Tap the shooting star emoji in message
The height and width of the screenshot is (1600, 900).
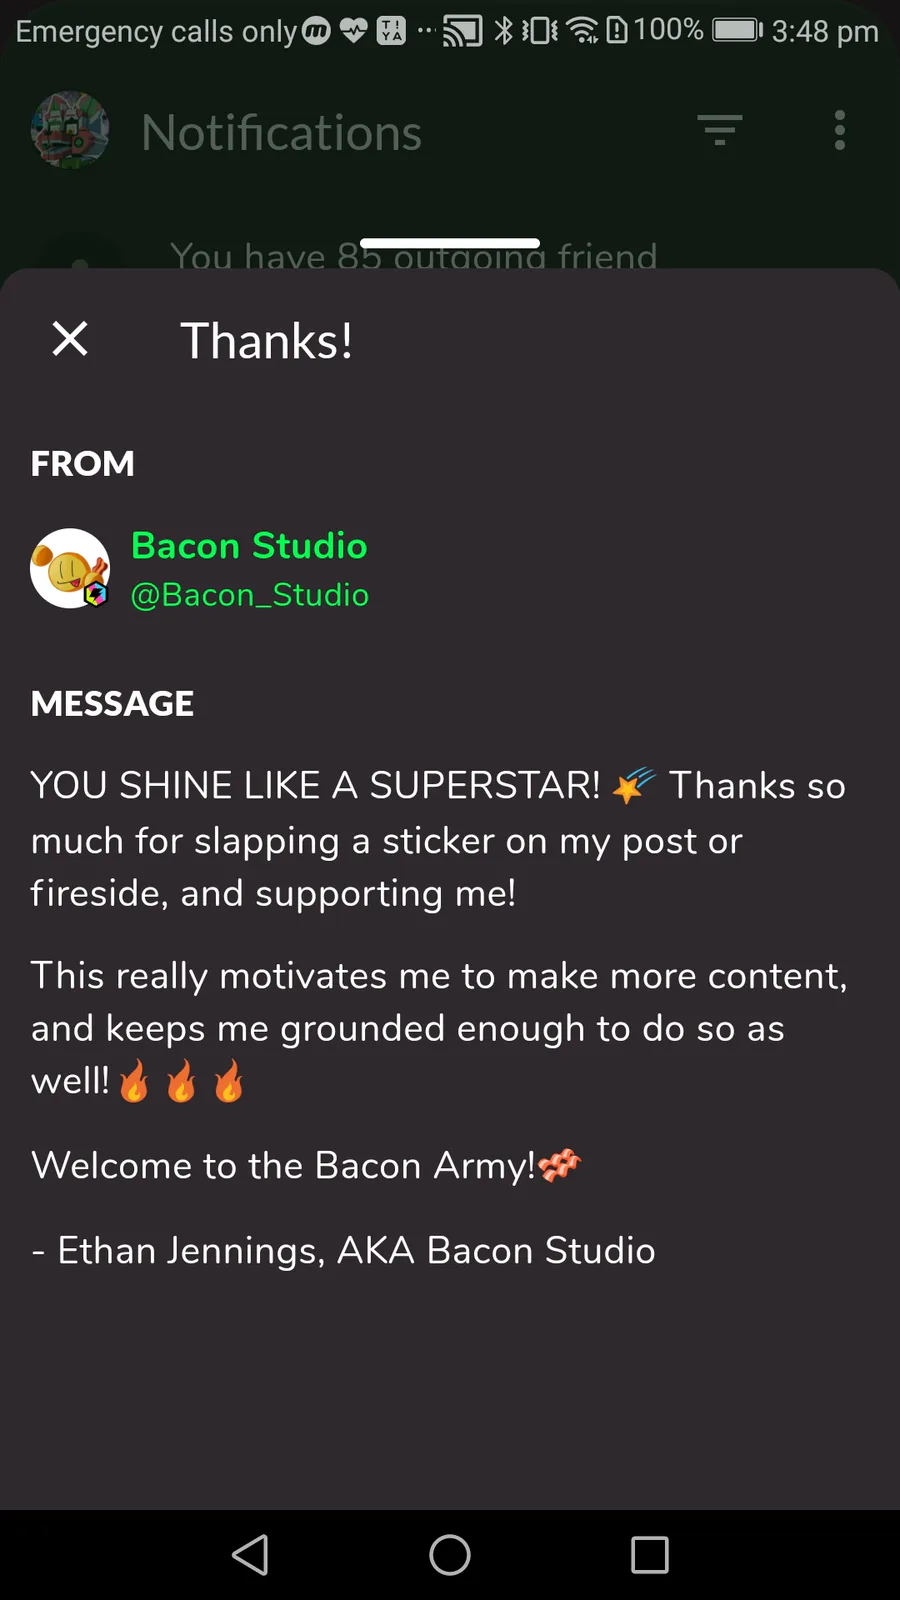pyautogui.click(x=634, y=786)
